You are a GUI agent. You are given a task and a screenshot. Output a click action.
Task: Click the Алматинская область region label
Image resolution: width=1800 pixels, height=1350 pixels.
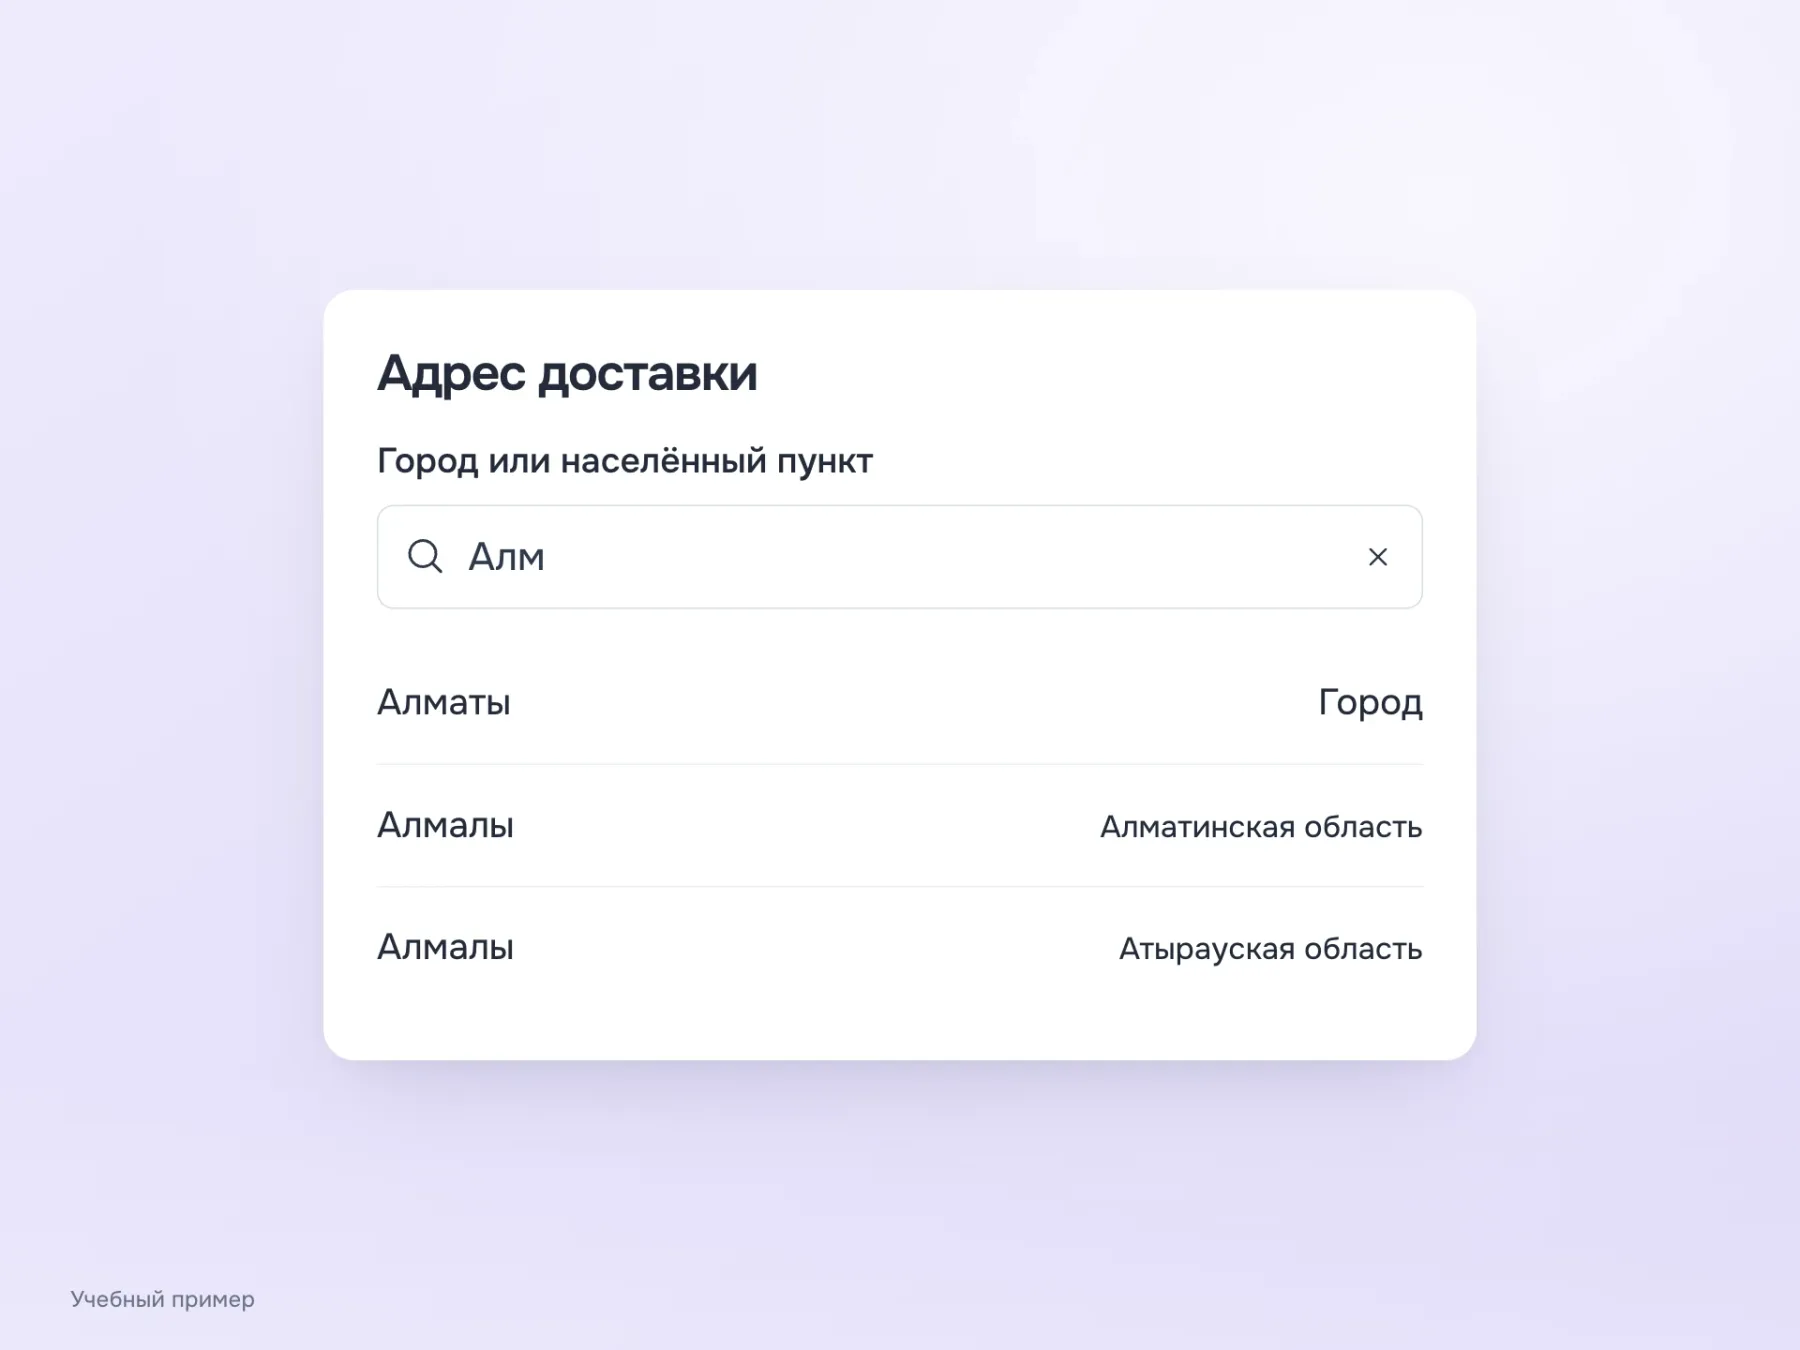(1260, 827)
